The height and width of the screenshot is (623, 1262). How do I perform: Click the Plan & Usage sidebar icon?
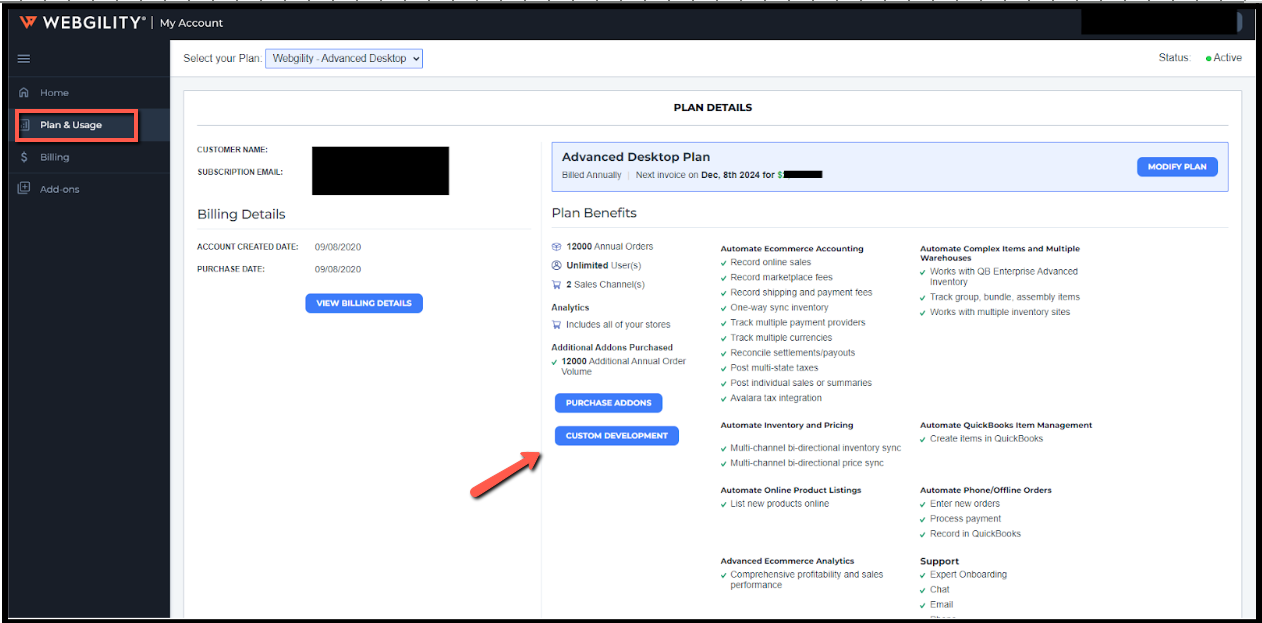click(x=25, y=125)
